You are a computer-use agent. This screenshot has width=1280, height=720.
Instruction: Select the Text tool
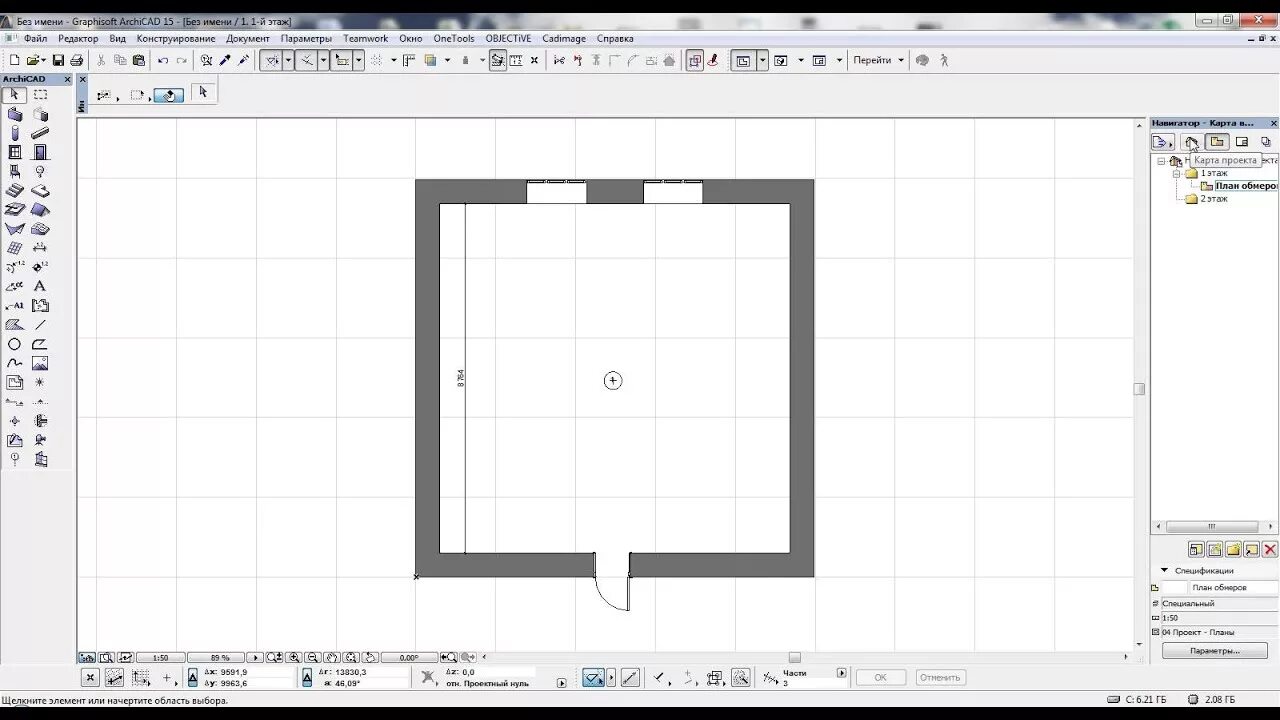40,286
